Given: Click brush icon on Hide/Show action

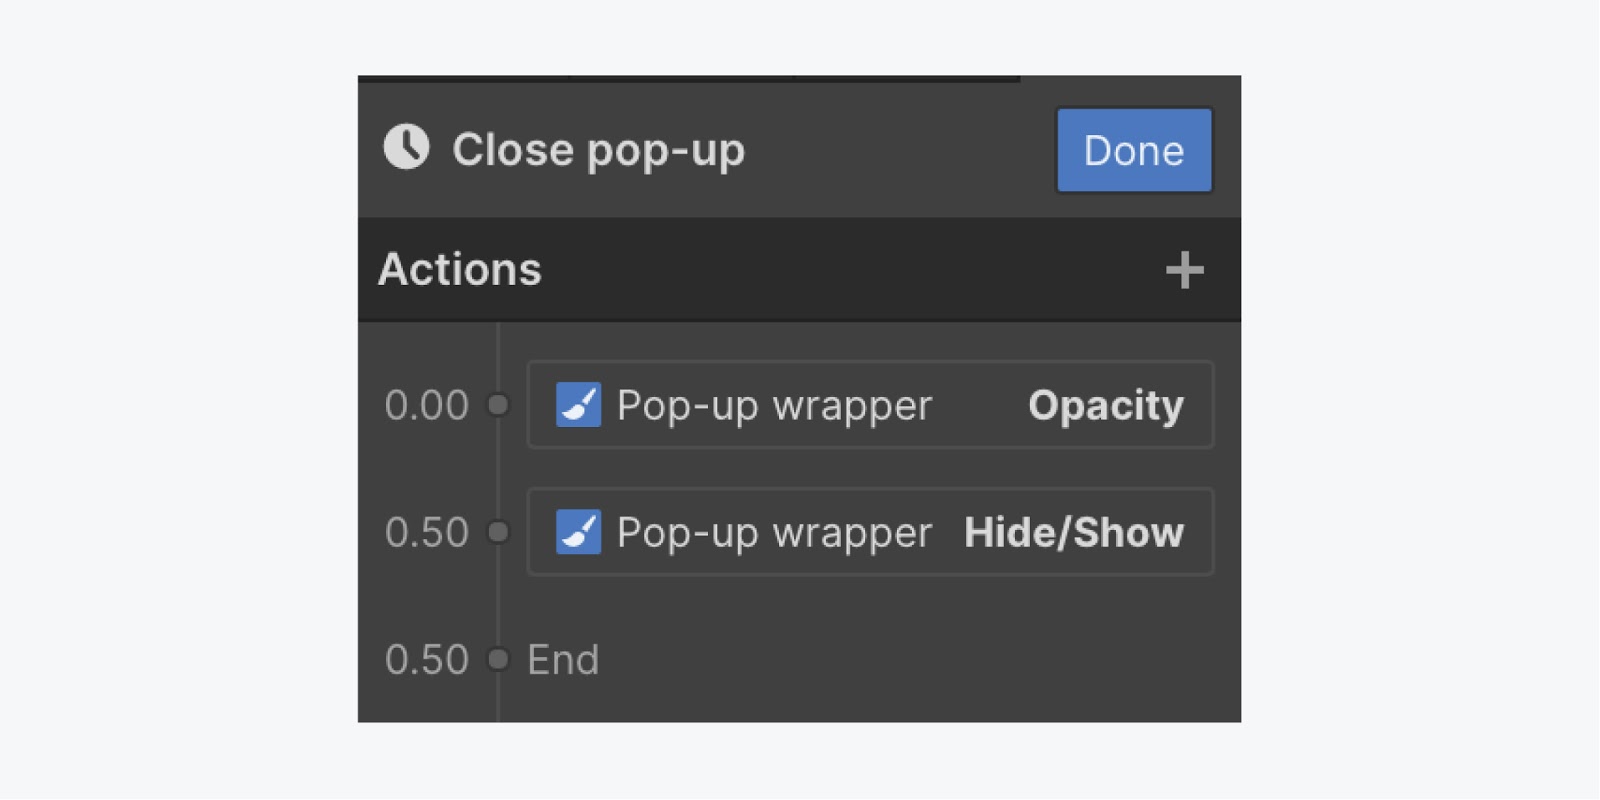Looking at the screenshot, I should coord(578,531).
